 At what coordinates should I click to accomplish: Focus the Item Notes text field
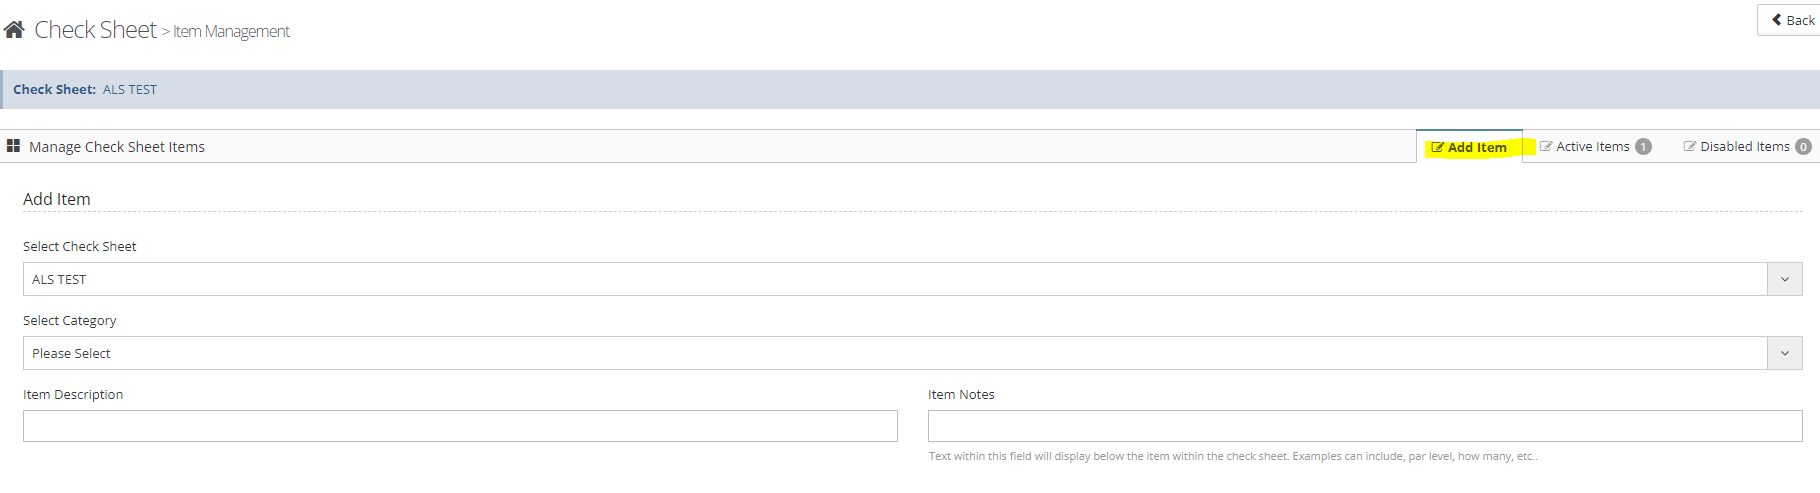(1364, 426)
